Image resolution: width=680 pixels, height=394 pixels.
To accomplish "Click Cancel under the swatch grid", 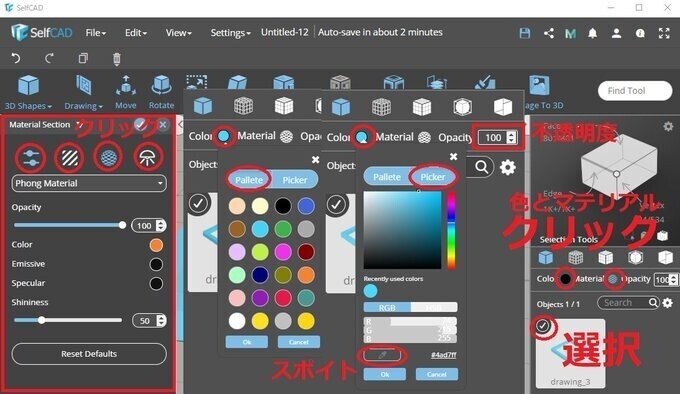I will [298, 342].
